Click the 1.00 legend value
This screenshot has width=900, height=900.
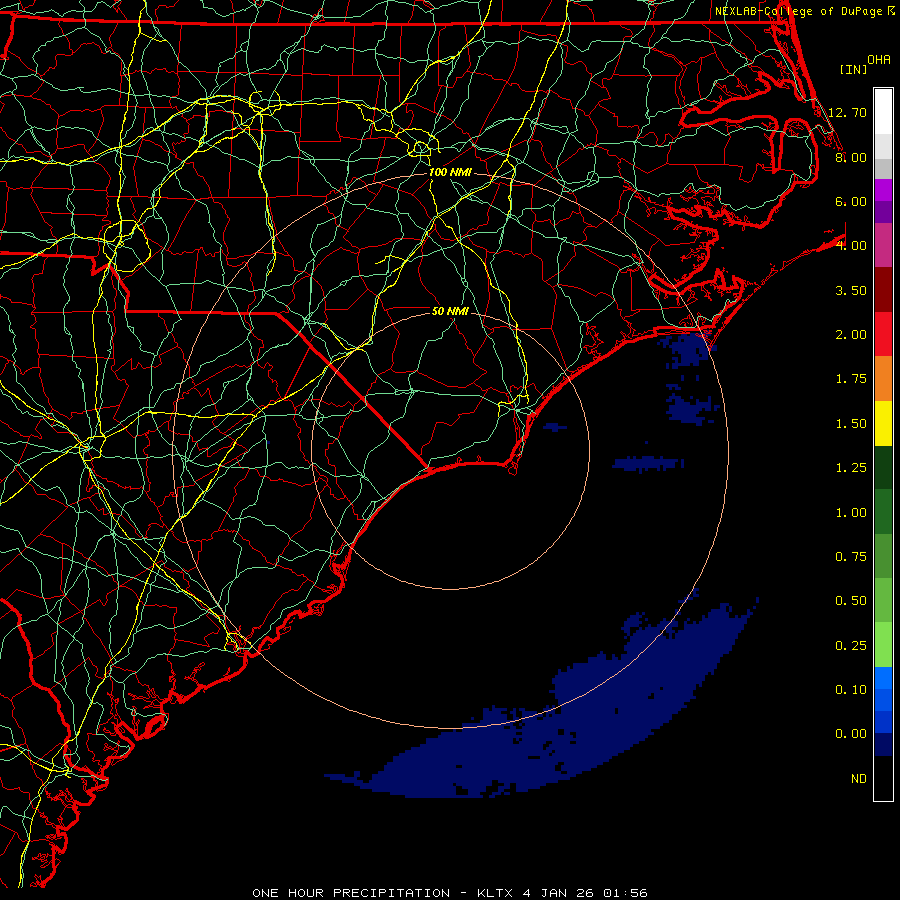pyautogui.click(x=851, y=513)
